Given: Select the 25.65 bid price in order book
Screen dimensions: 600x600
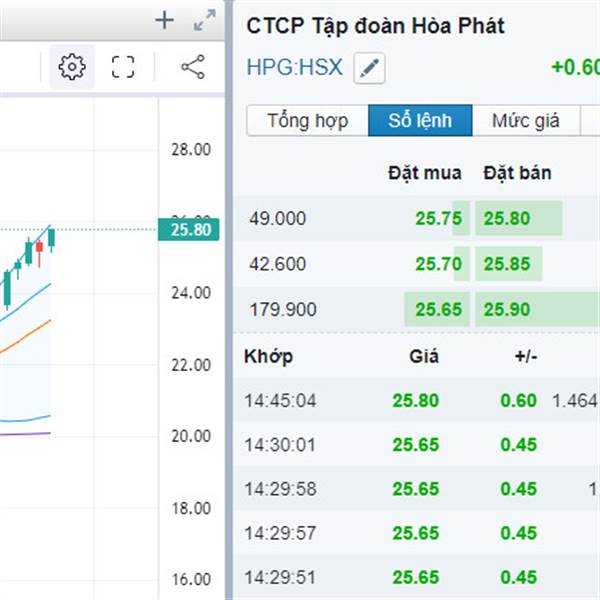Looking at the screenshot, I should tap(439, 310).
